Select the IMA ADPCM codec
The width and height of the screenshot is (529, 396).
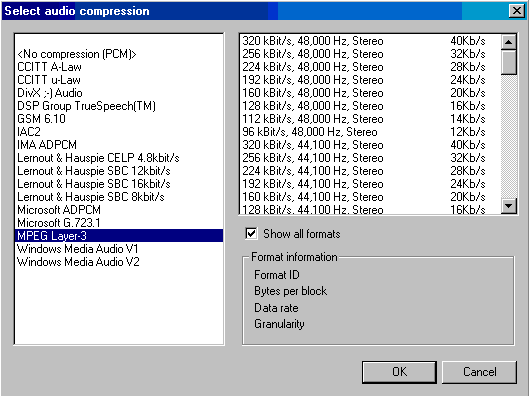(119, 145)
